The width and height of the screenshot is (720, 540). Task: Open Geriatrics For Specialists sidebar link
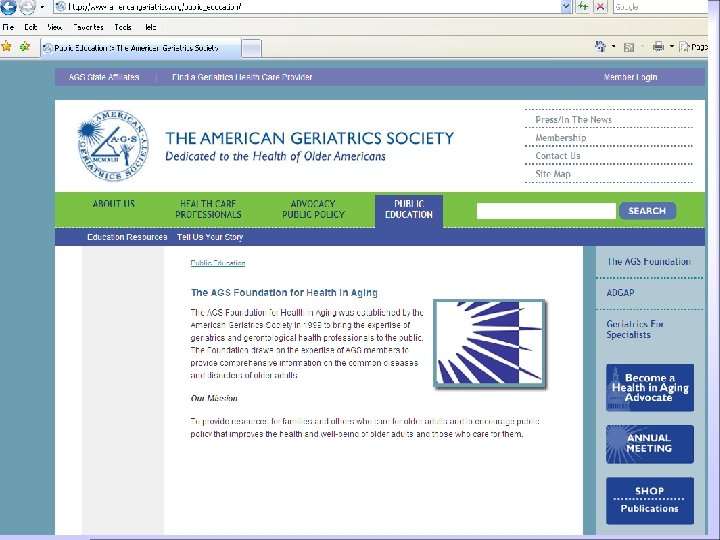[635, 329]
